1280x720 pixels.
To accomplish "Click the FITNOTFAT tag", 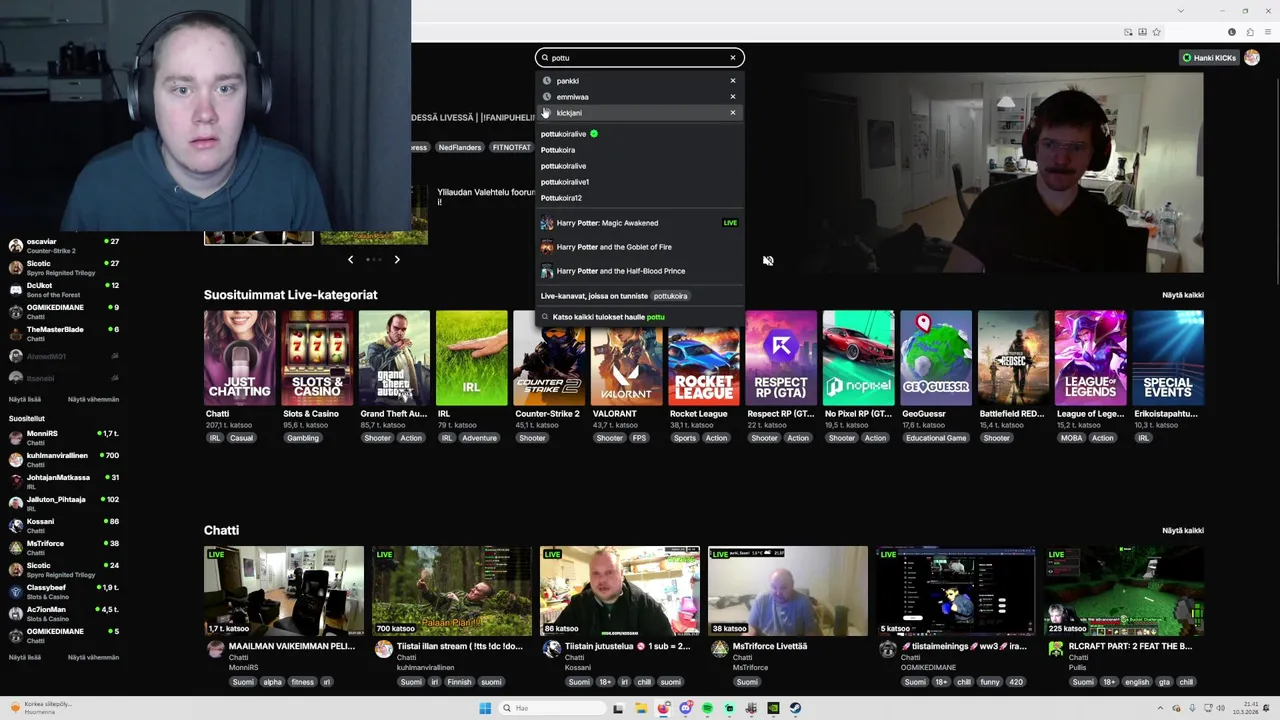I will [x=511, y=147].
